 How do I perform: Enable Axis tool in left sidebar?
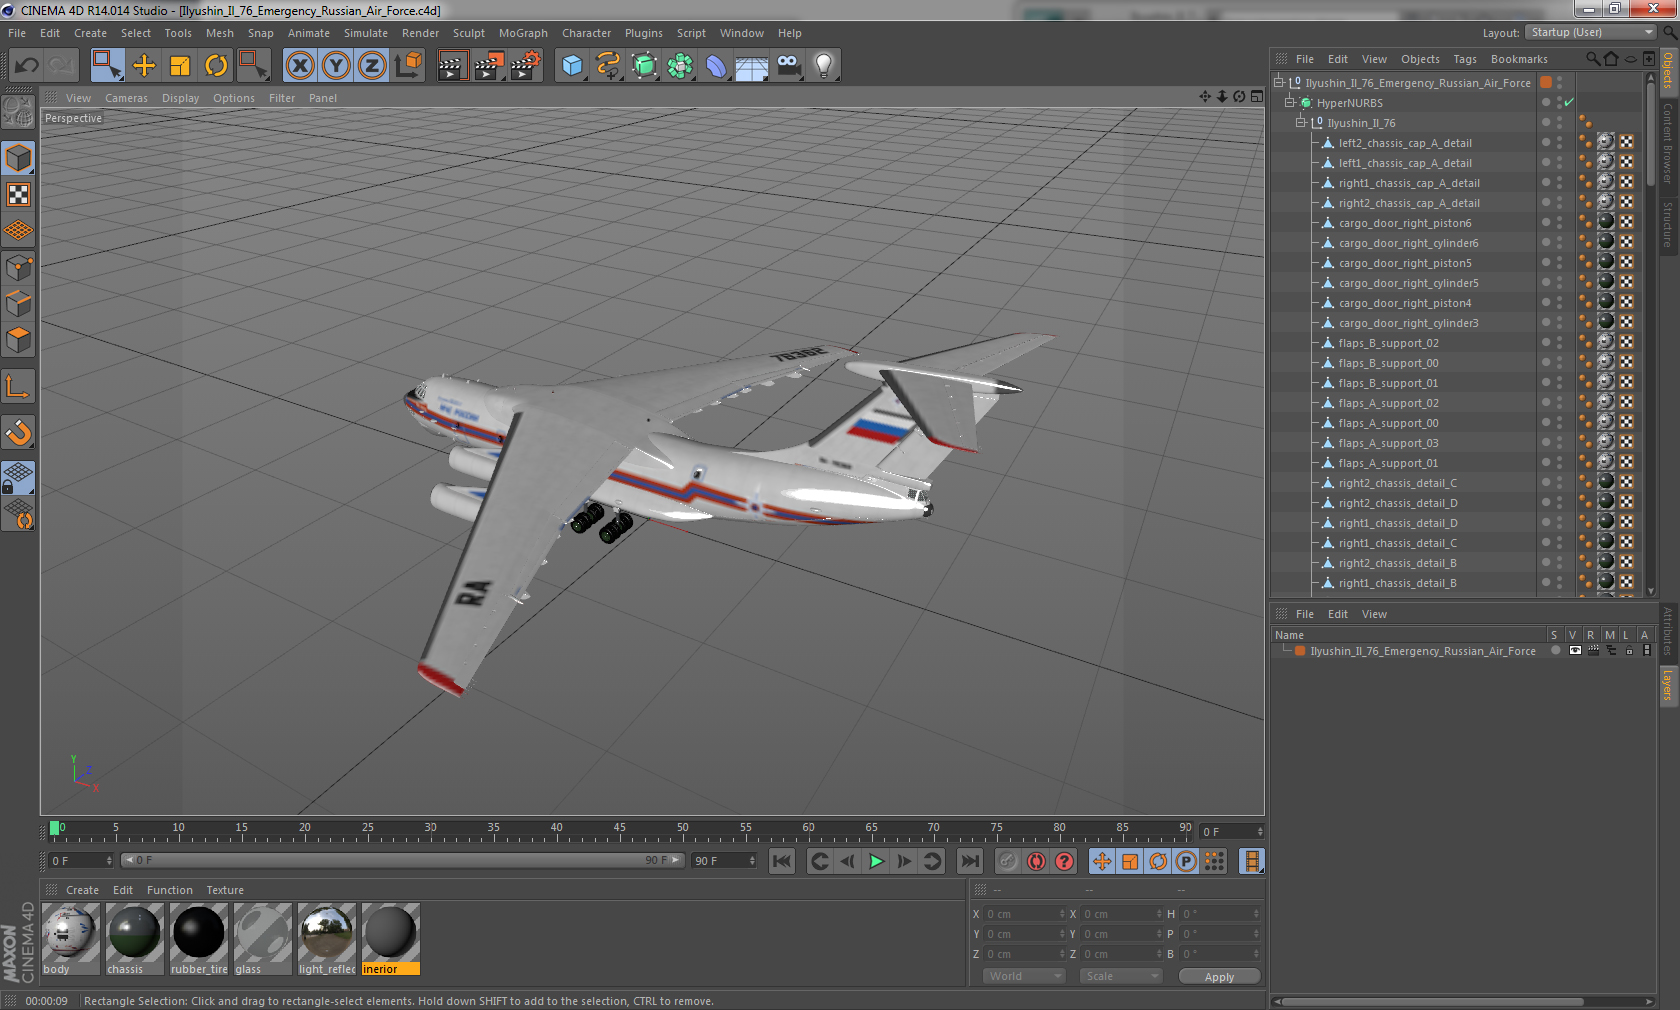[18, 386]
